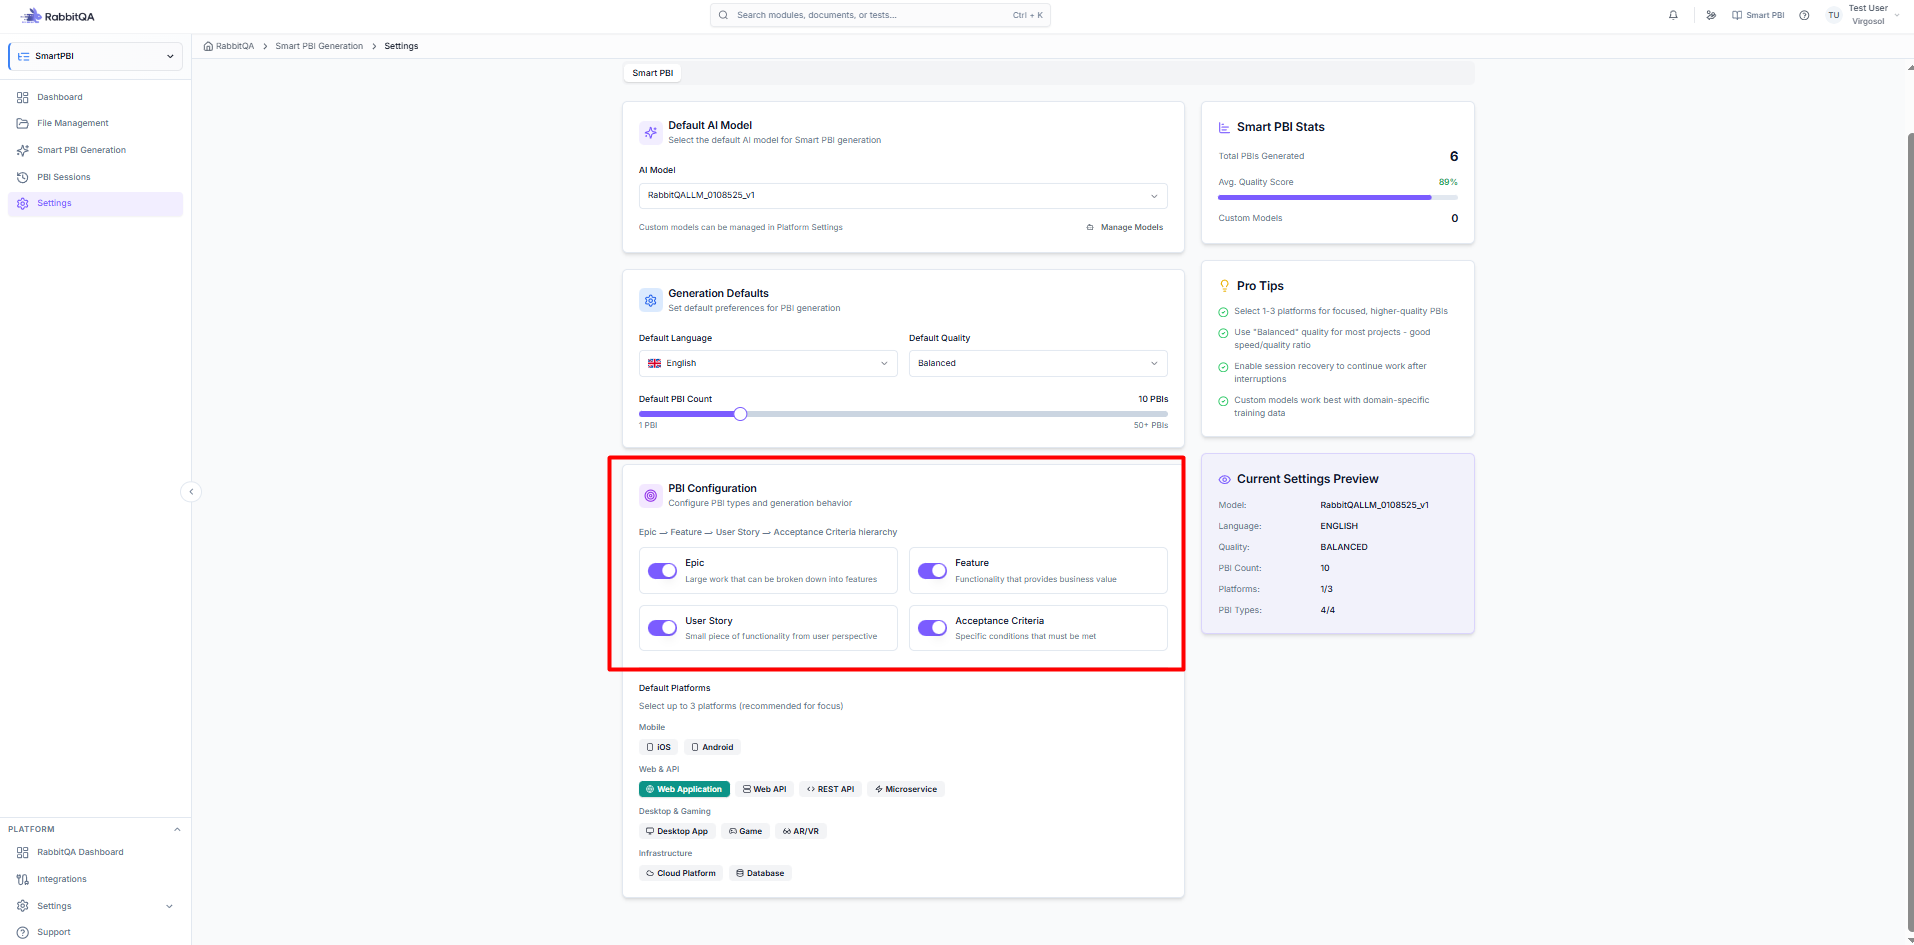The image size is (1914, 945).
Task: Toggle the Acceptance Criteria switch
Action: tap(932, 628)
